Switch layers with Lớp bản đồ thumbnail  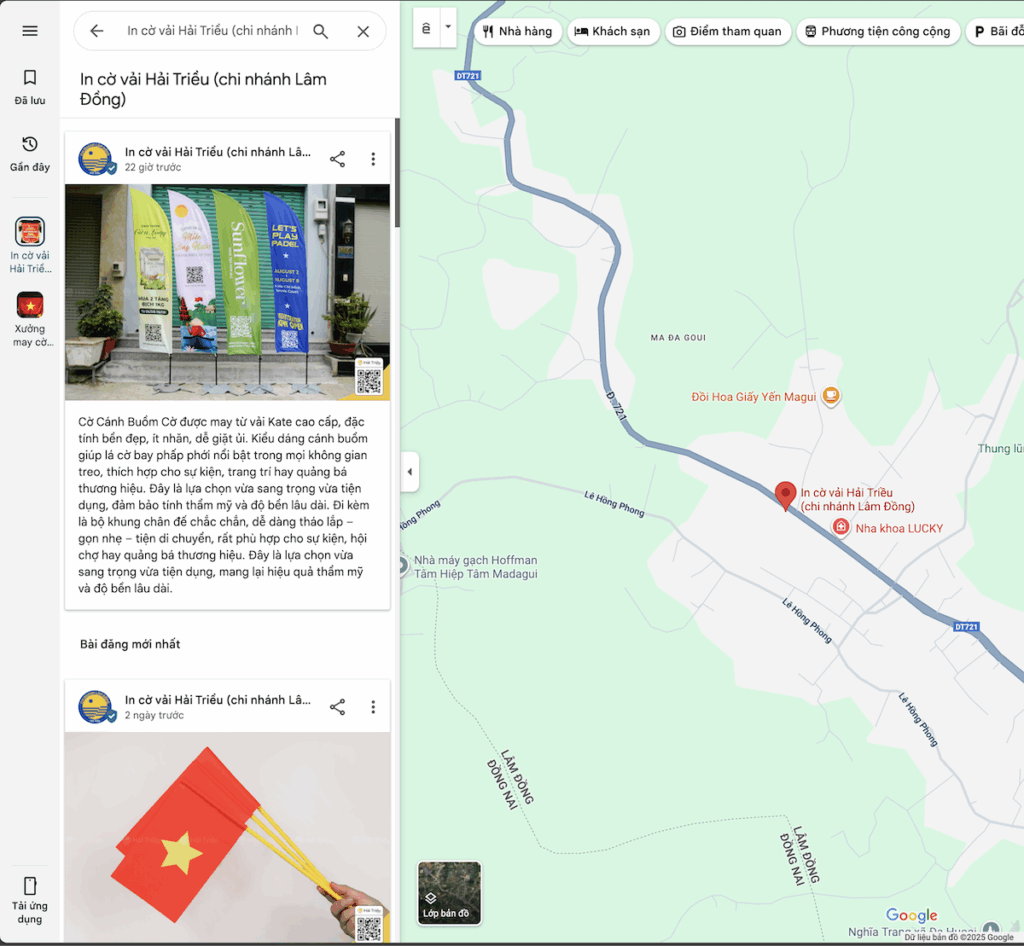(449, 892)
